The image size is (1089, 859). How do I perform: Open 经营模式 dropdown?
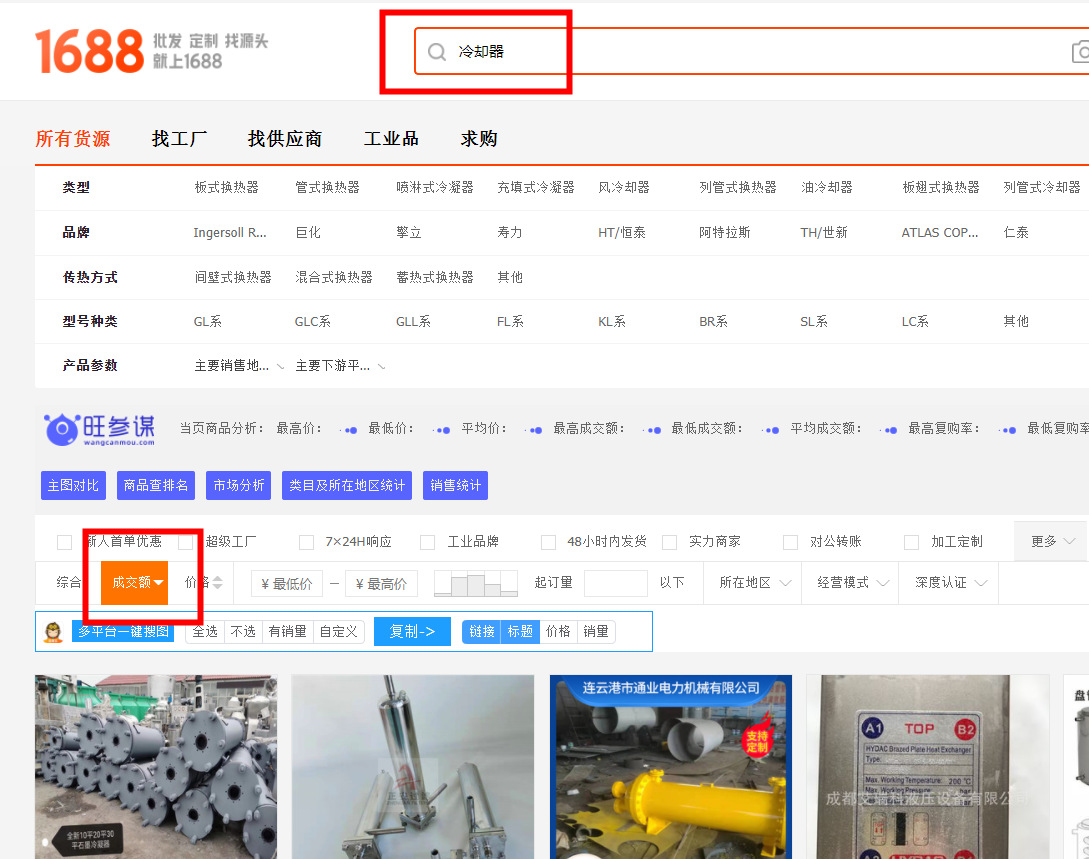[x=852, y=583]
